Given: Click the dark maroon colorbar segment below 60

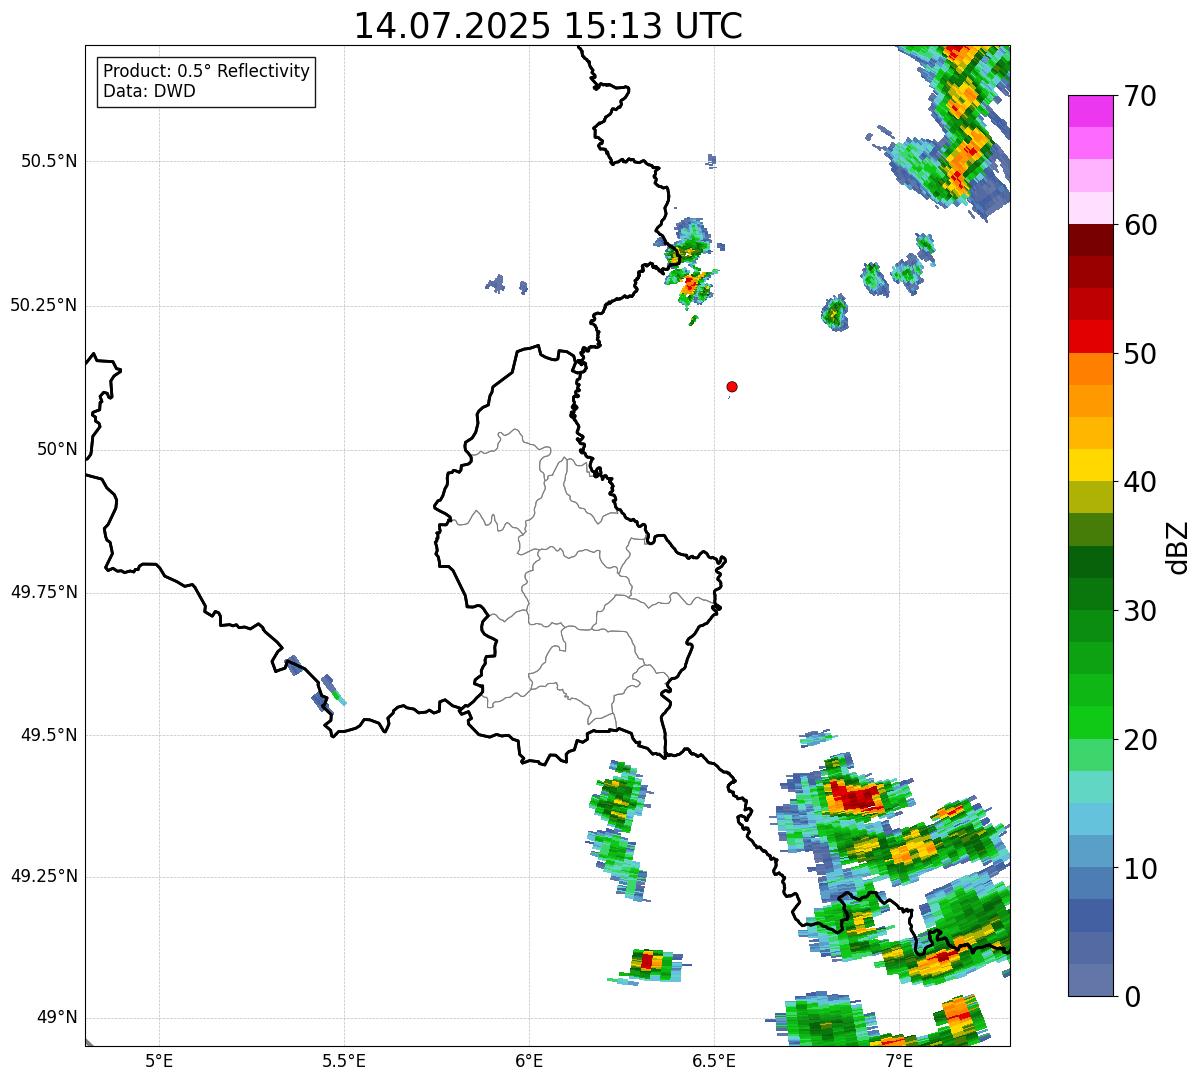Looking at the screenshot, I should (1091, 240).
